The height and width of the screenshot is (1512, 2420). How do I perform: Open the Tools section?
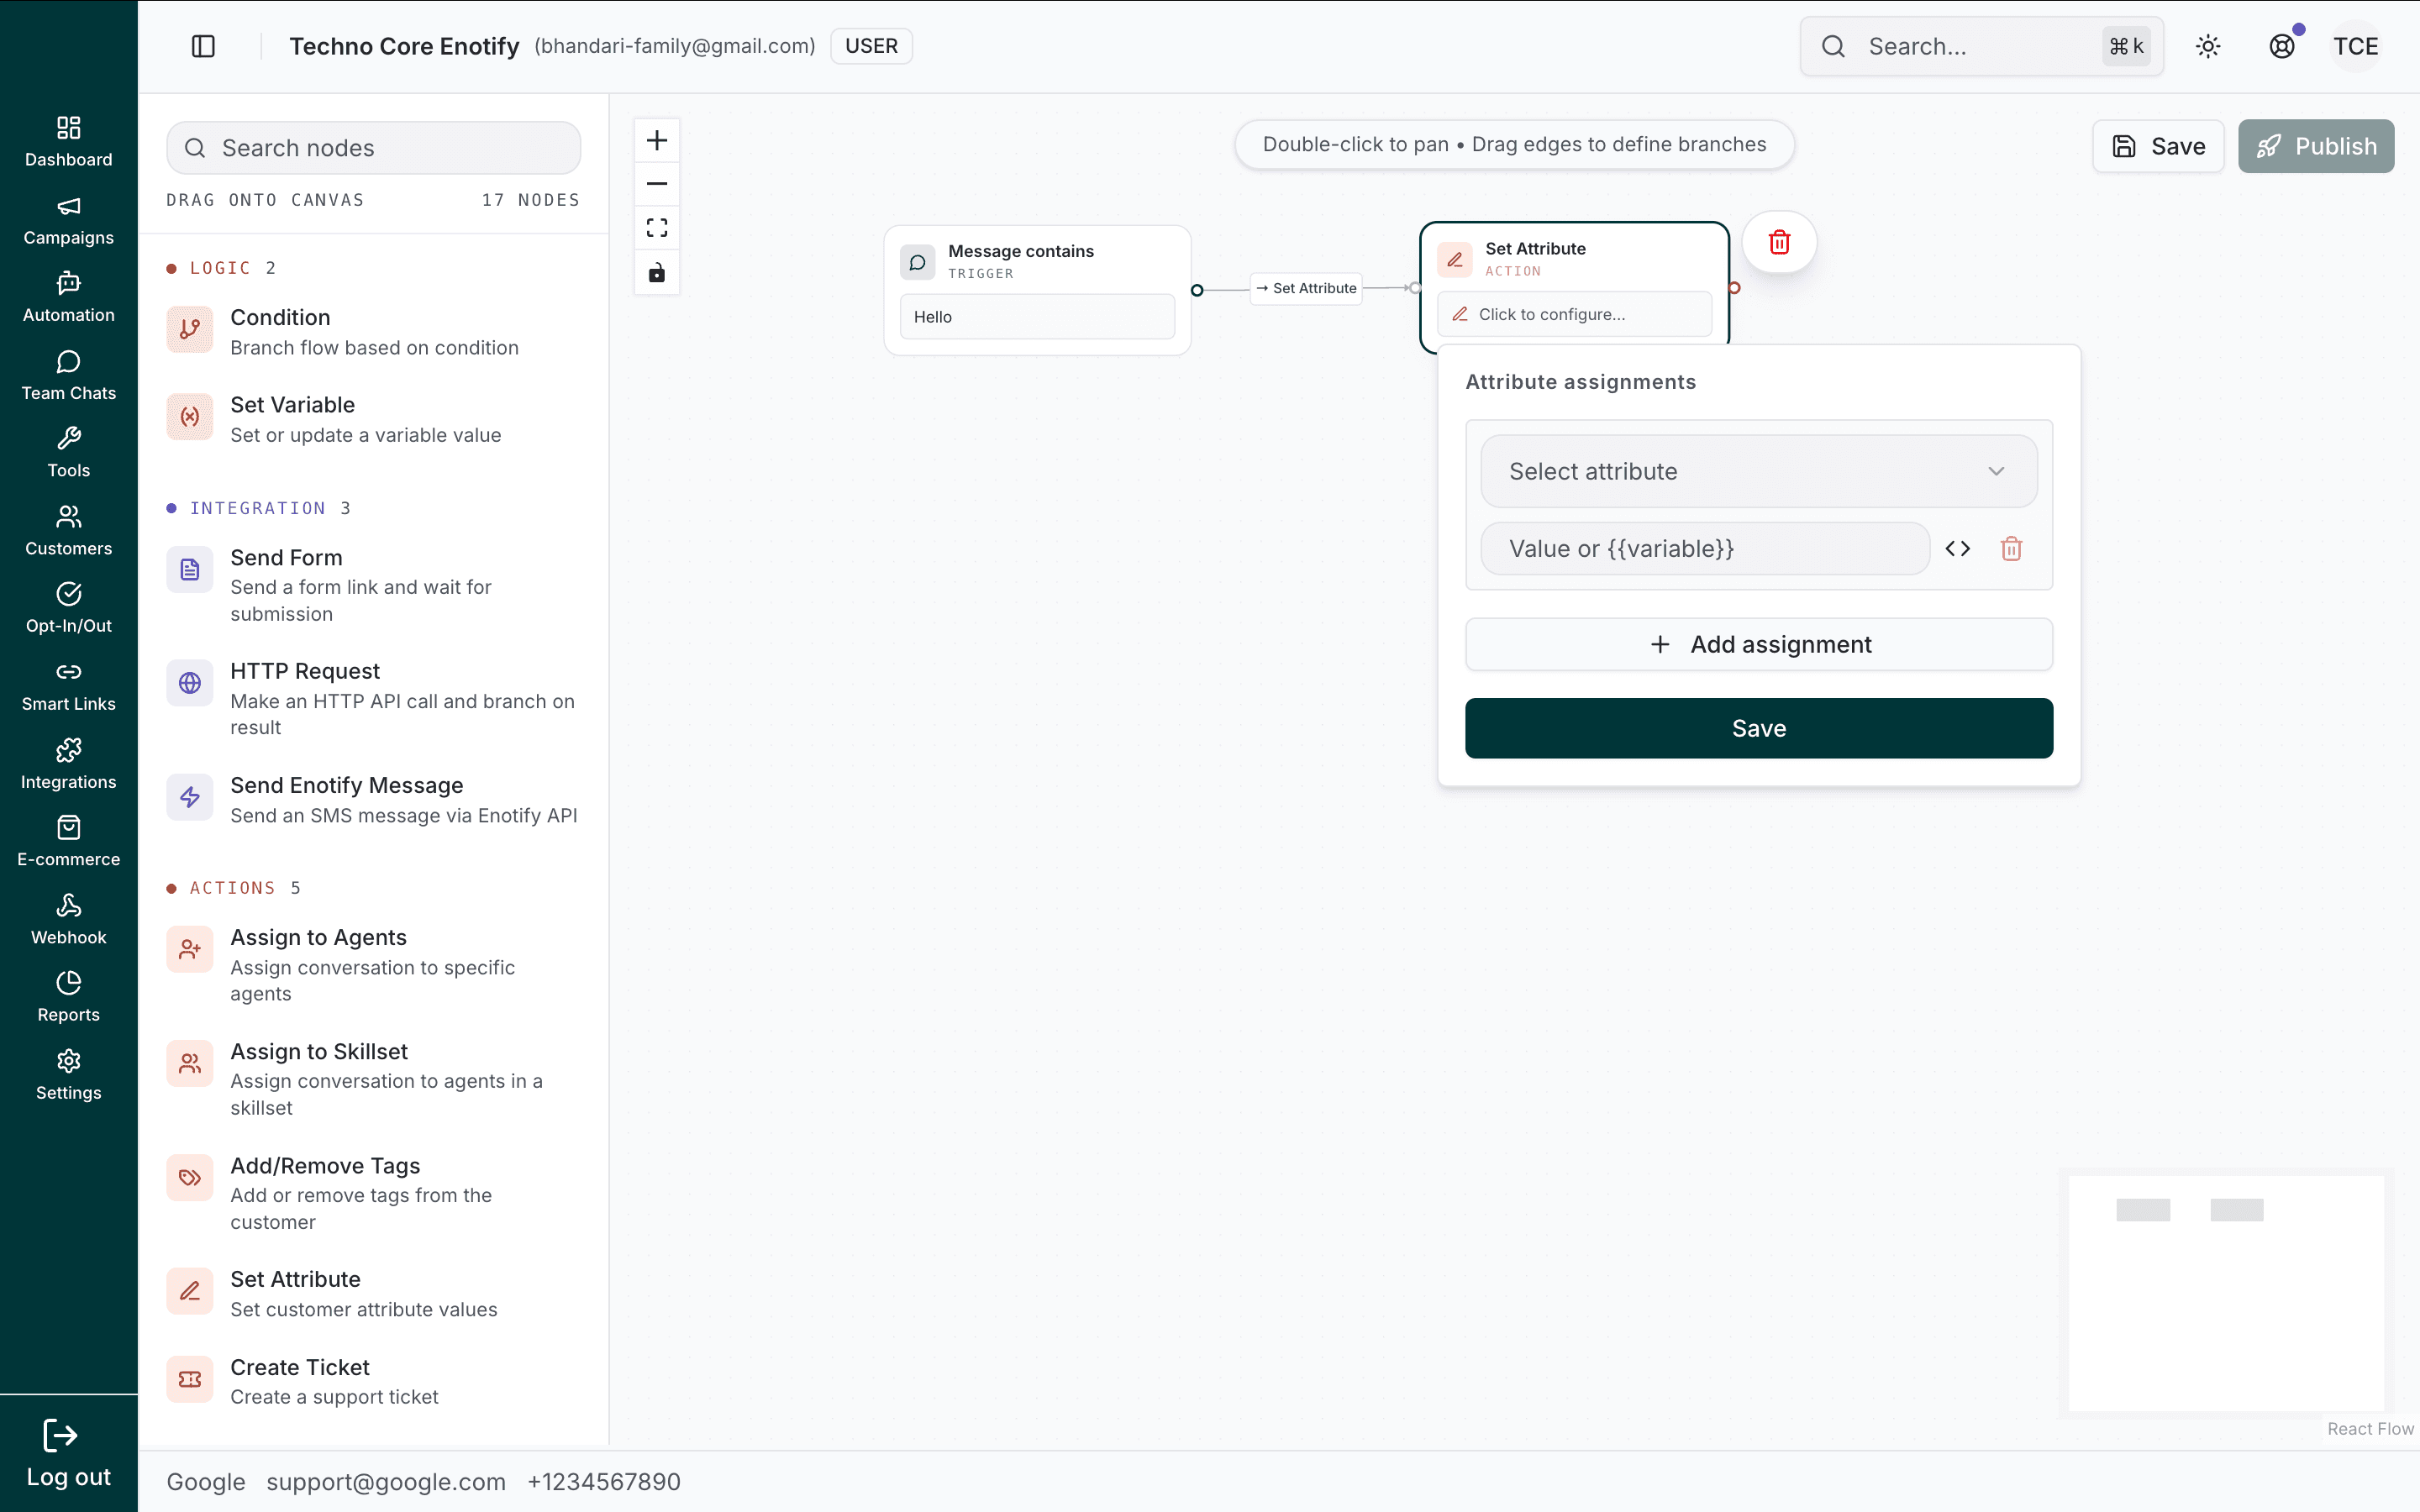pos(68,452)
